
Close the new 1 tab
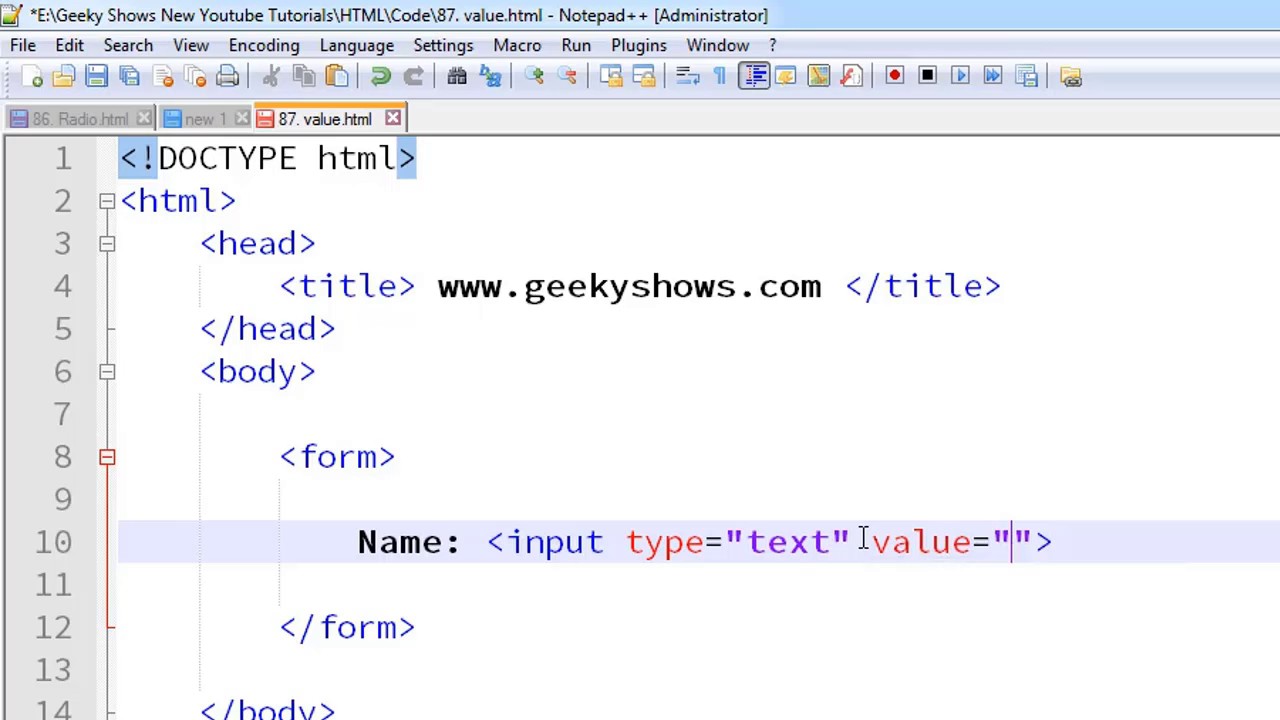(241, 119)
